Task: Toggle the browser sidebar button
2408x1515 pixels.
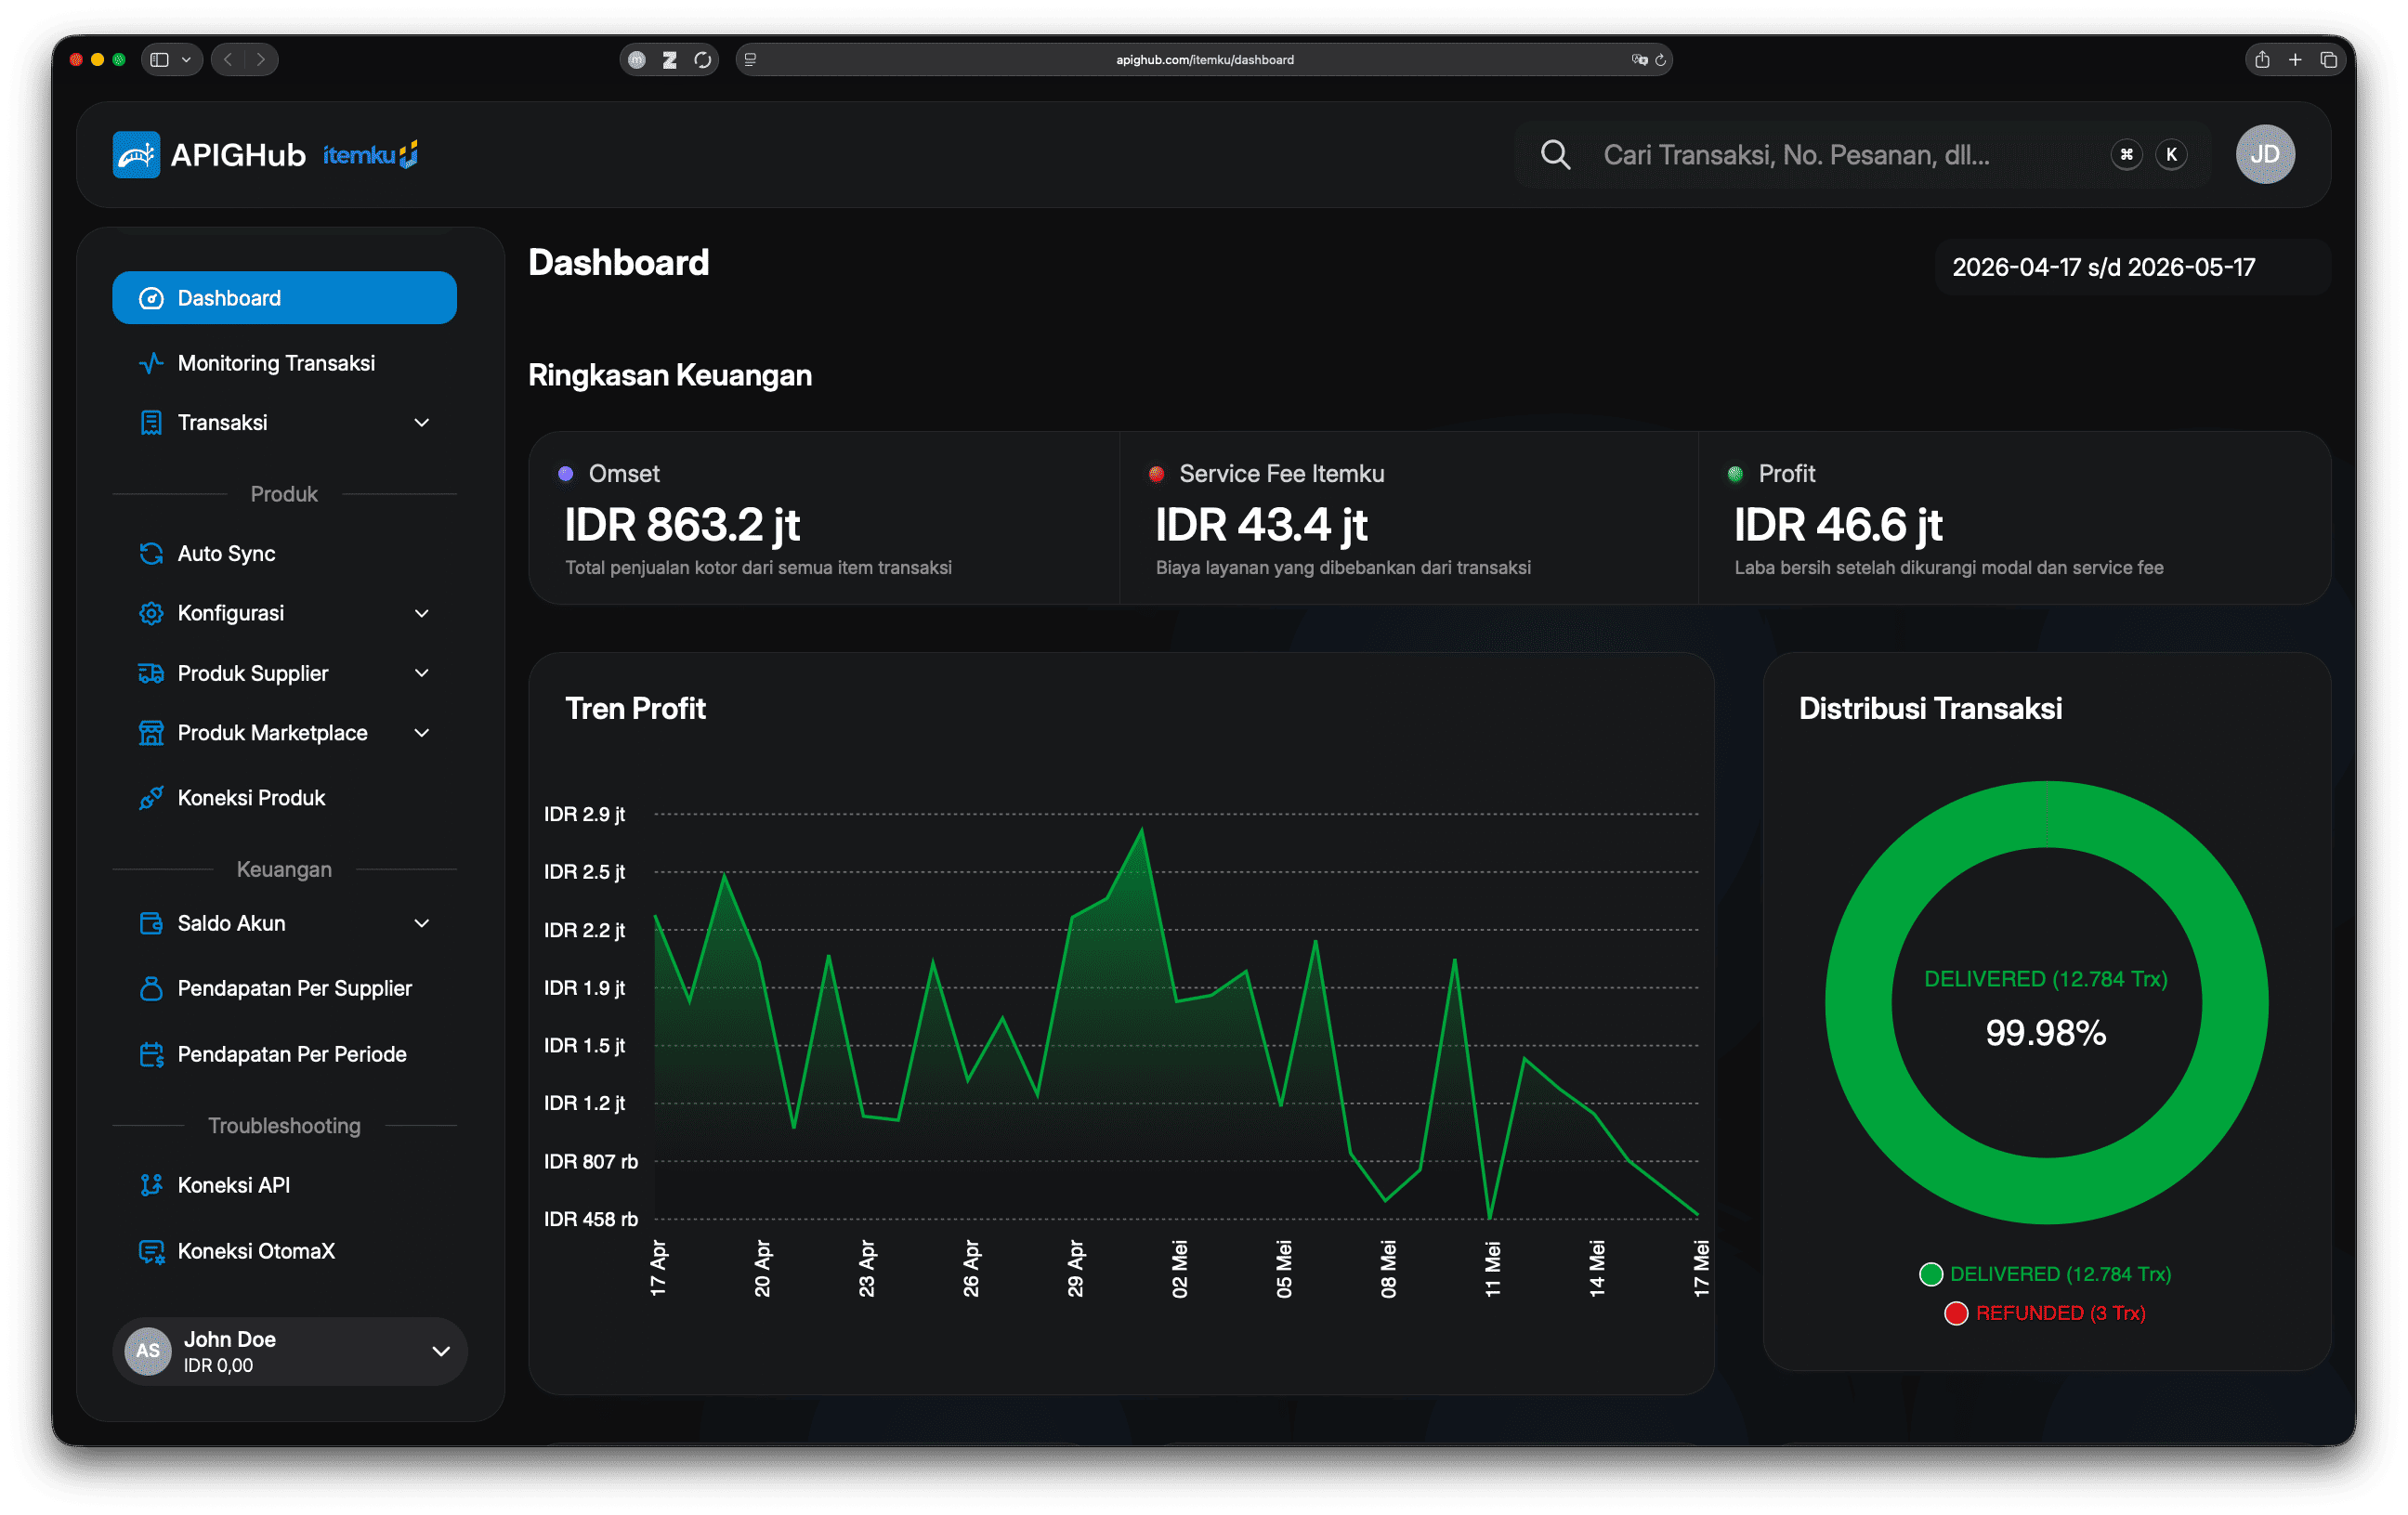Action: [x=160, y=59]
